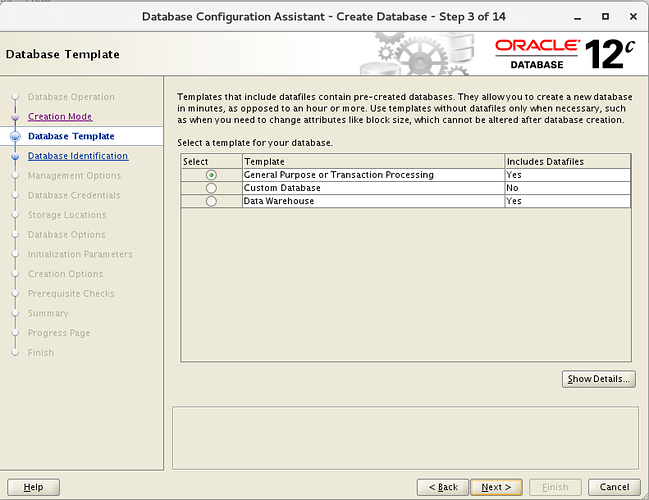The height and width of the screenshot is (500, 649).
Task: Go Back to the previous step
Action: (443, 487)
